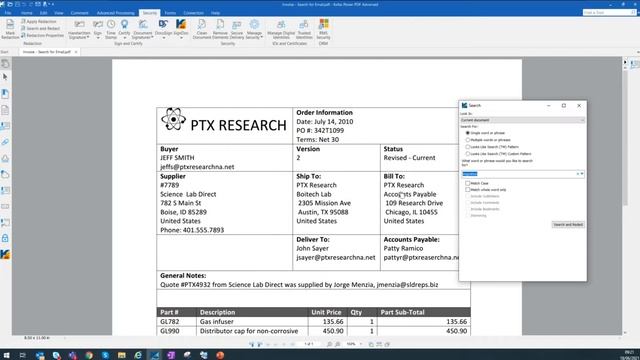This screenshot has height=360, width=640.
Task: Open the Handwritten Signature tool
Action: point(79,29)
